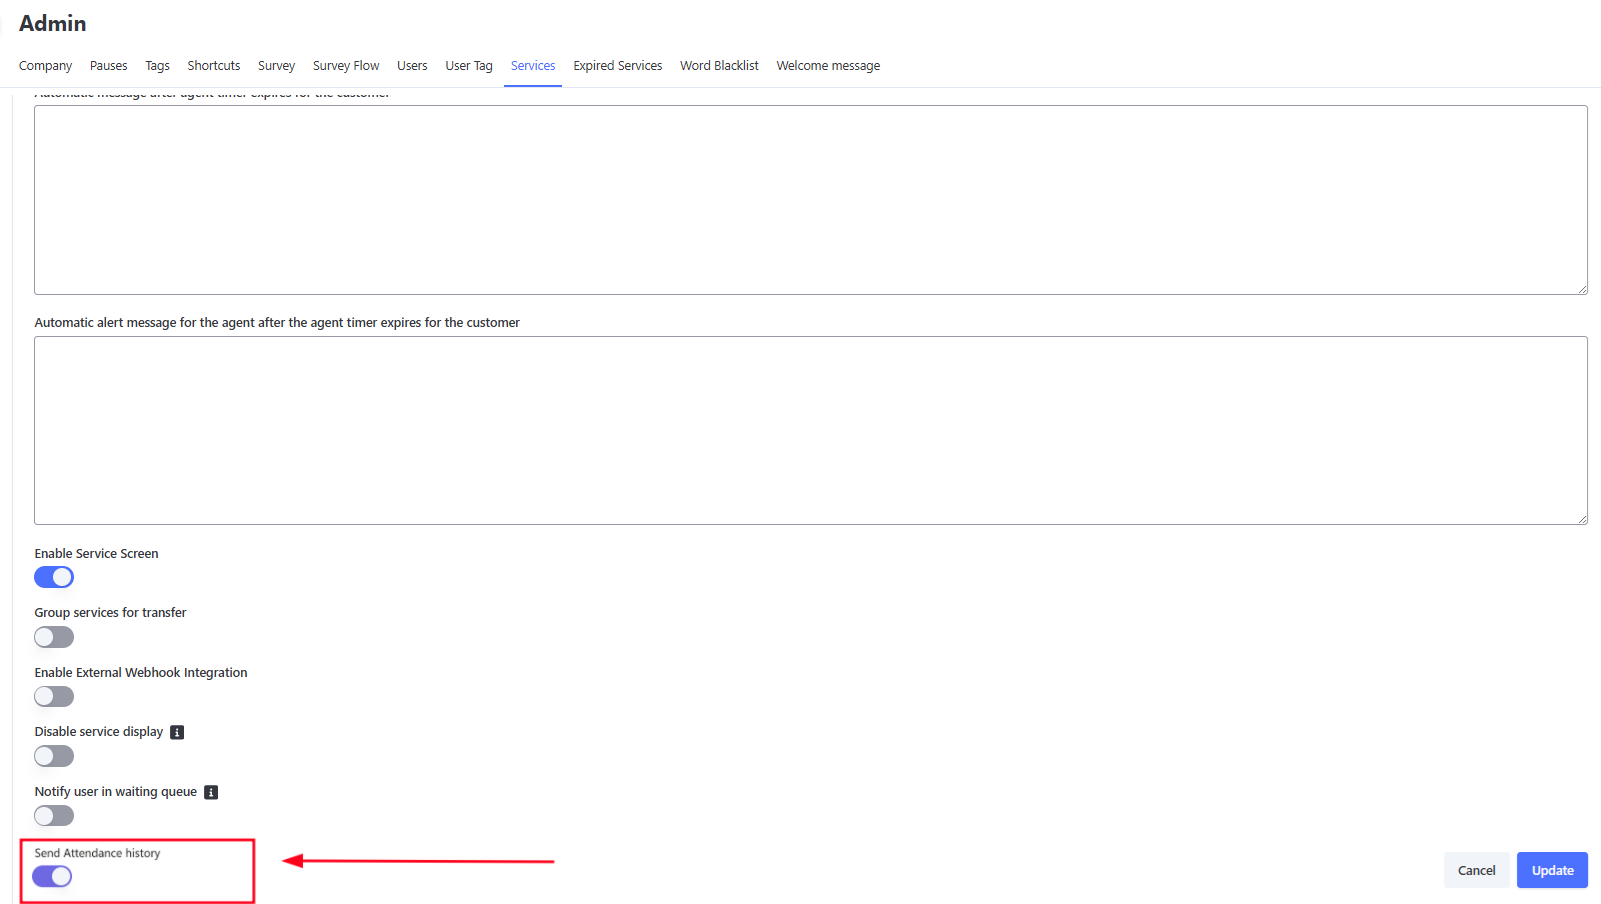Switch to the Users tab

click(x=412, y=66)
